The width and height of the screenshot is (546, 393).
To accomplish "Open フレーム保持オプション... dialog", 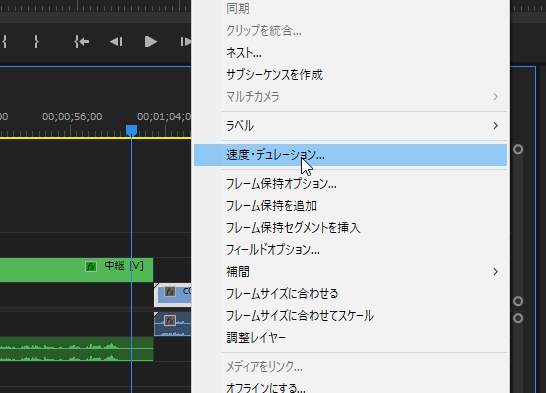I will pyautogui.click(x=350, y=184).
